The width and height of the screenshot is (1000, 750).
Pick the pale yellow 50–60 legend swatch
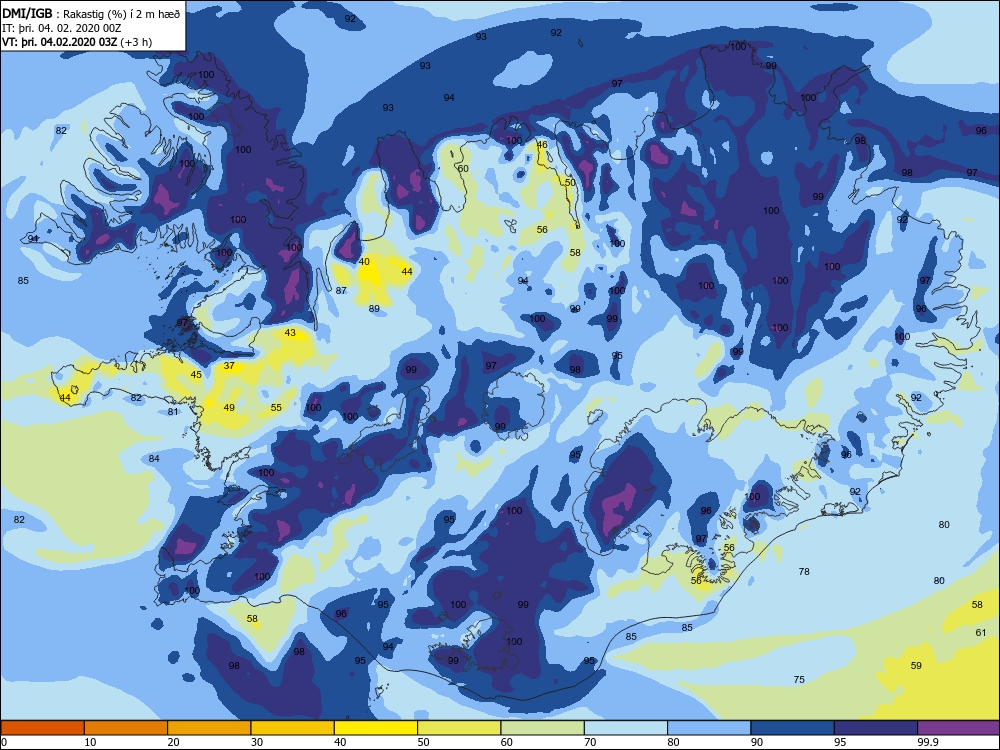click(459, 728)
